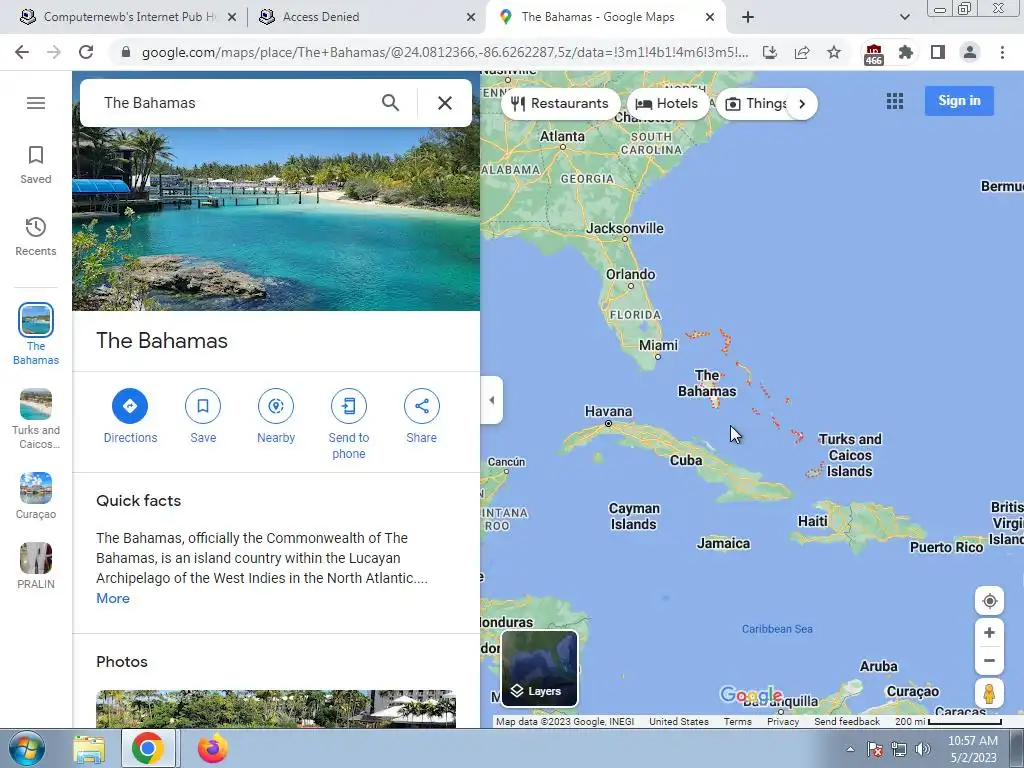Share The Bahamas place link
1024x768 pixels.
click(x=422, y=416)
